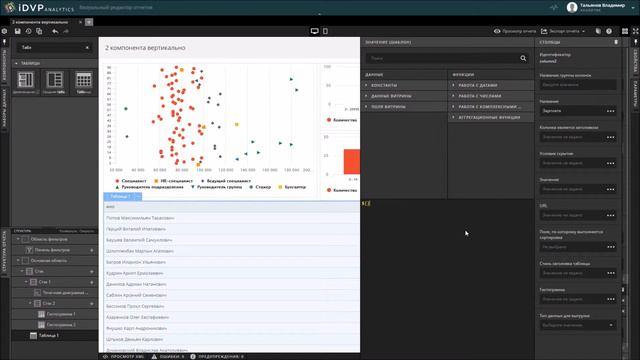
Task: Click the Таблица 1 label on canvas
Action: coord(120,196)
